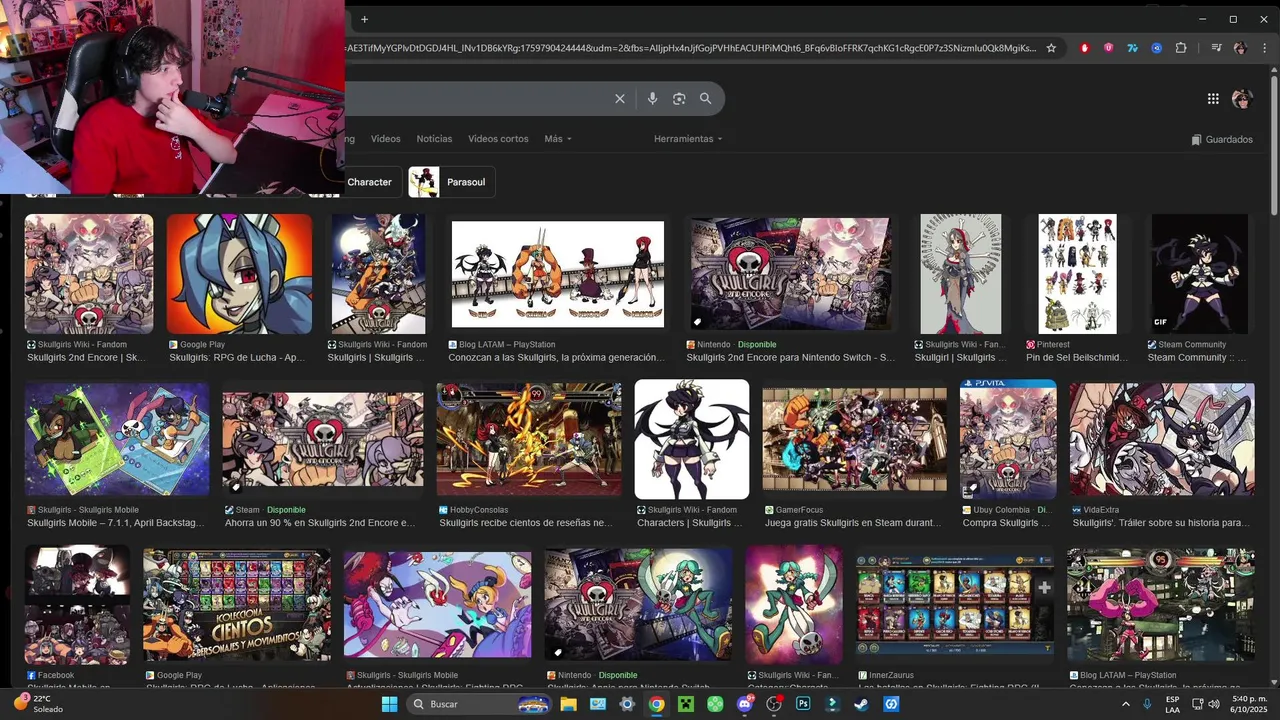
Task: Switch to the Videos cortos tab
Action: [x=498, y=139]
